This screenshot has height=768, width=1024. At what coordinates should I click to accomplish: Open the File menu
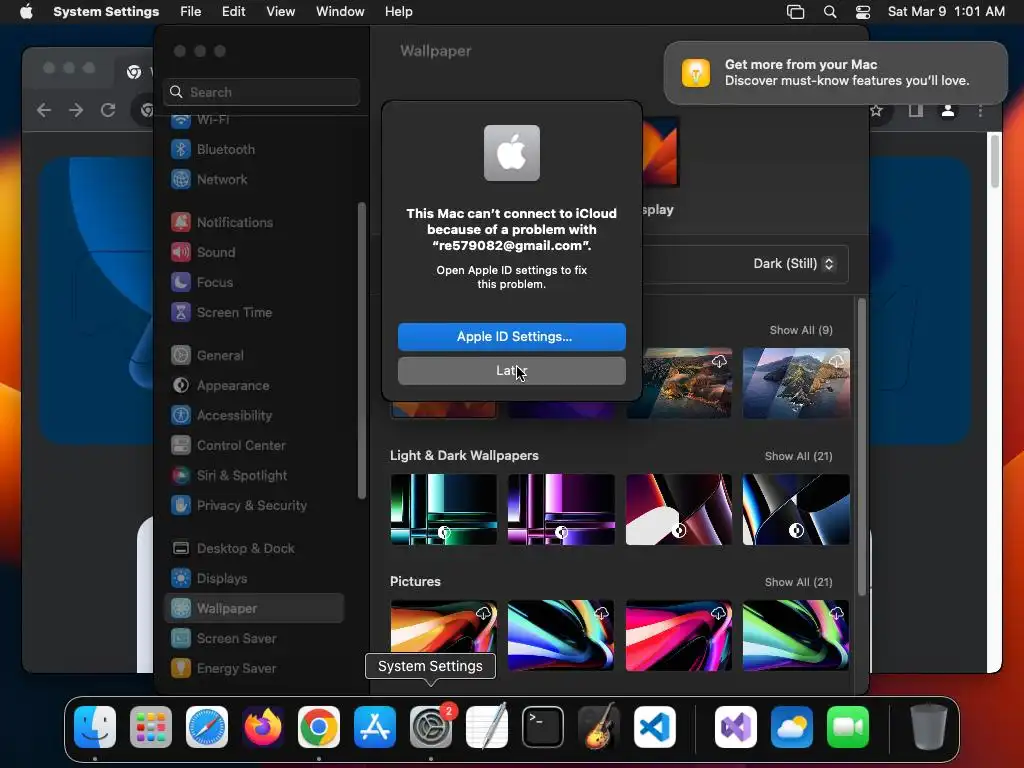[x=191, y=12]
